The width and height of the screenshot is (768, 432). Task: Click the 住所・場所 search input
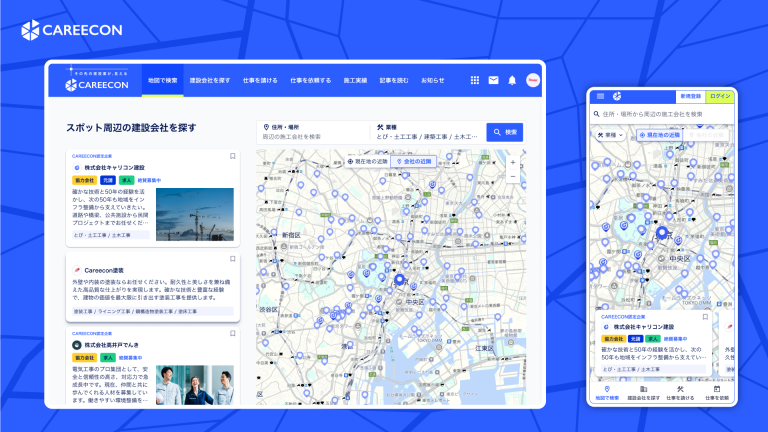coord(313,132)
